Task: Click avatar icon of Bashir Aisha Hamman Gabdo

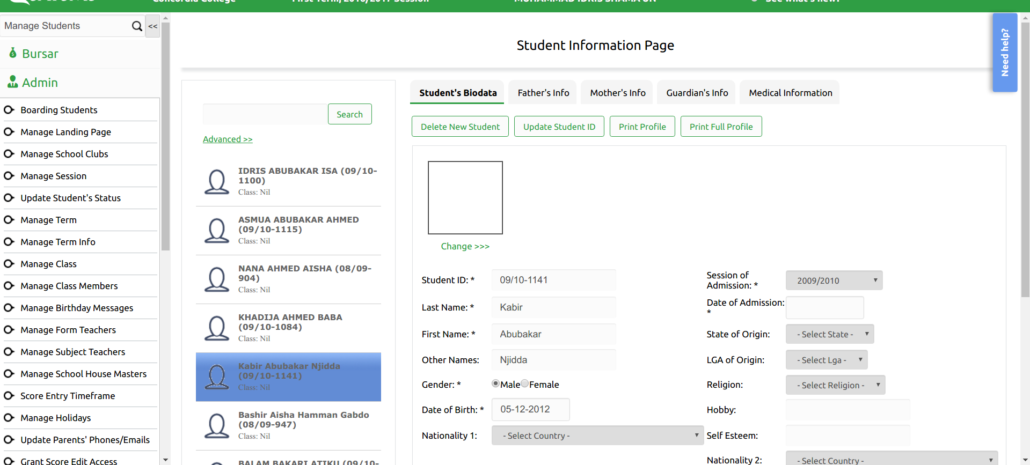Action: point(217,426)
